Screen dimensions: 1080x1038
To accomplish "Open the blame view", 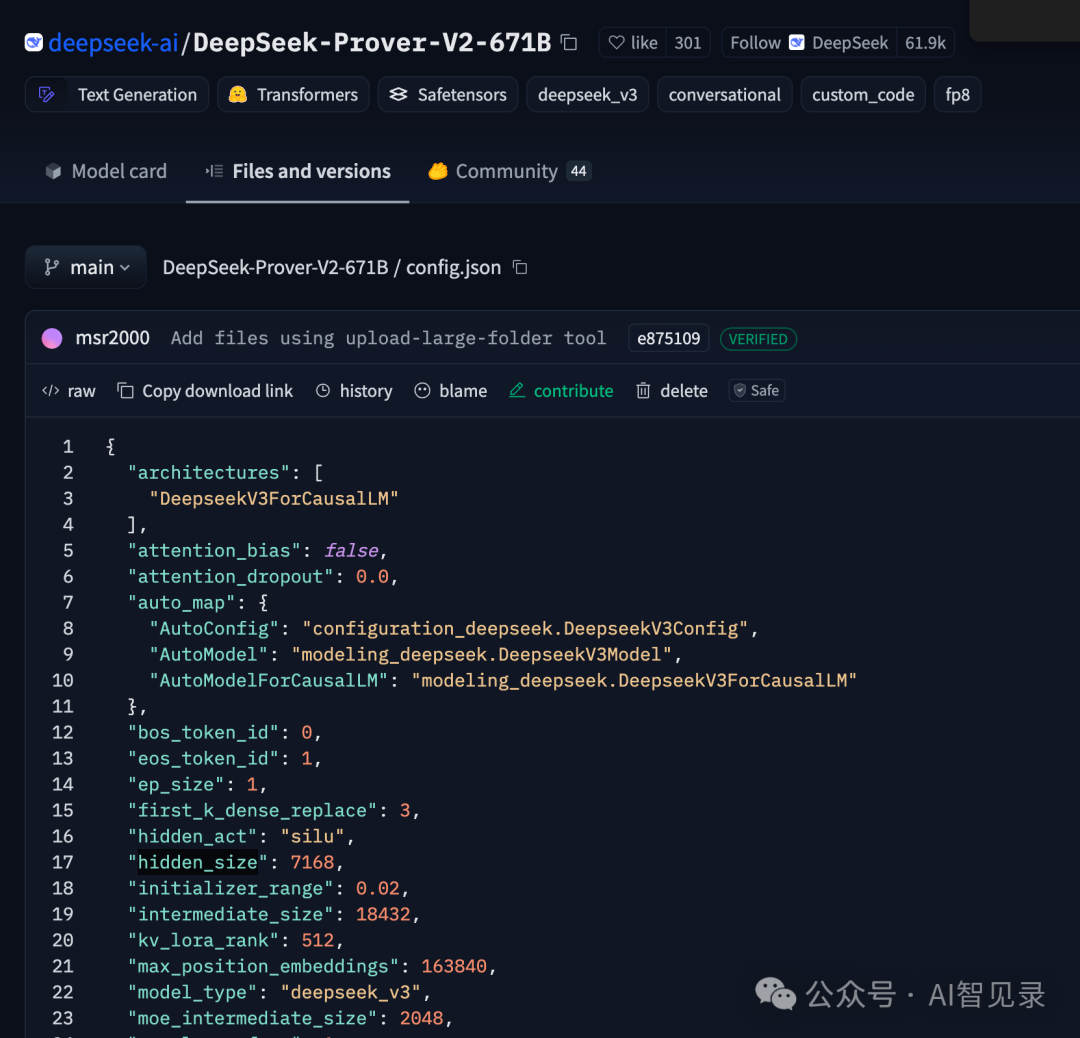I will [451, 391].
